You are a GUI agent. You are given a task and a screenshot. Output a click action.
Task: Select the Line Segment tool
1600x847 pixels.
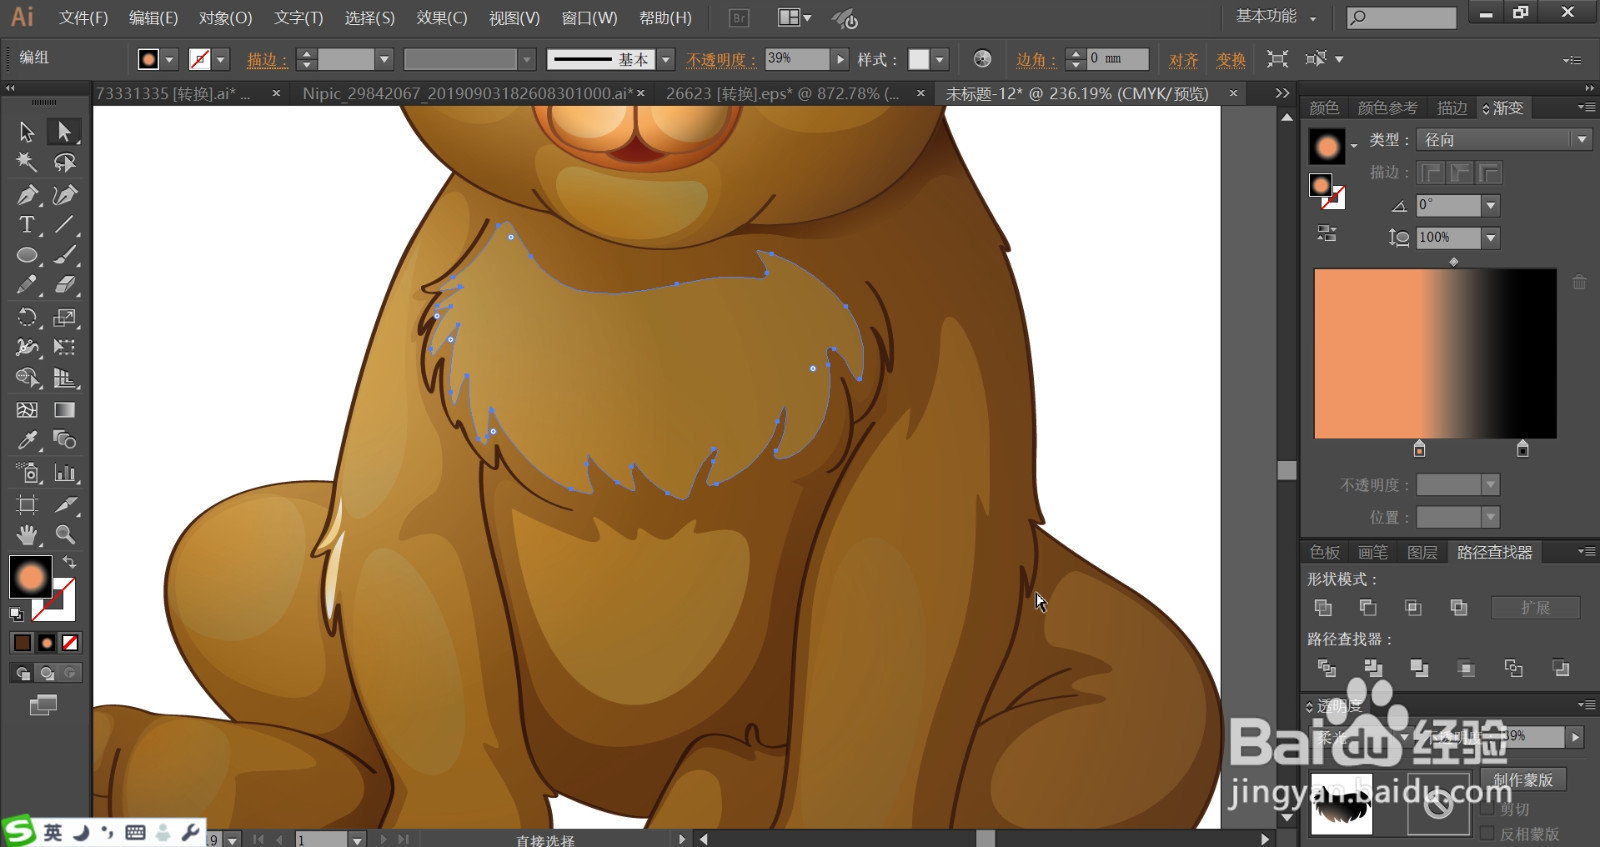(x=64, y=225)
